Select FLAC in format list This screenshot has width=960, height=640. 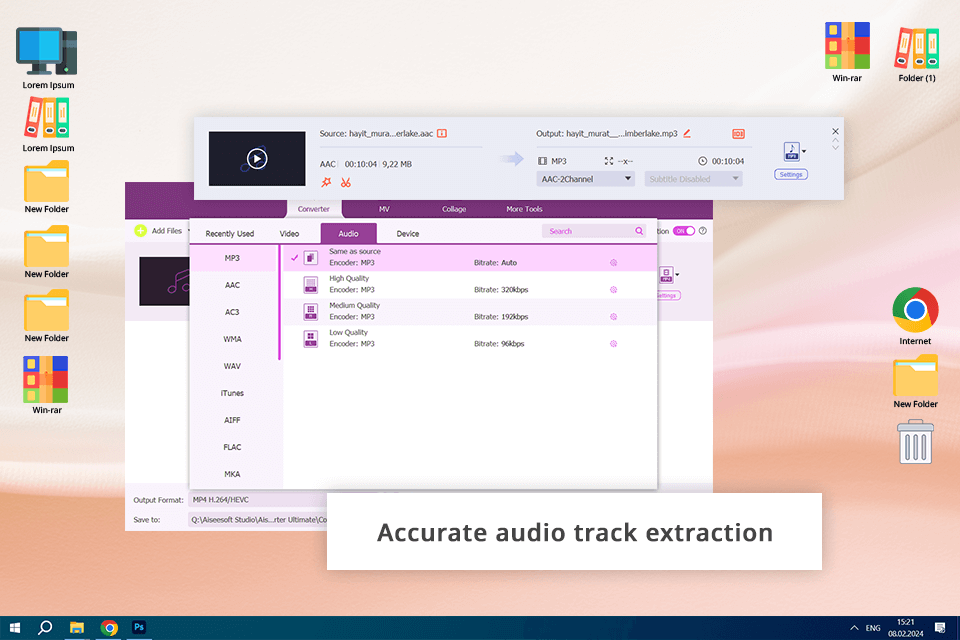click(232, 446)
